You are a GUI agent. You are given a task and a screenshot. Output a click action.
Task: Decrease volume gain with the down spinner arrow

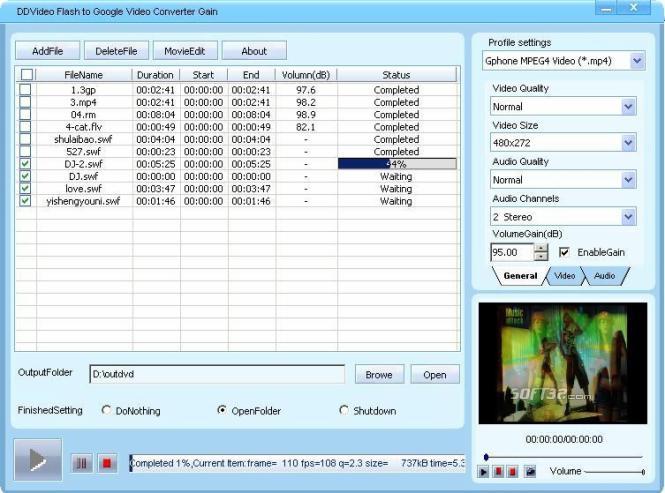541,256
